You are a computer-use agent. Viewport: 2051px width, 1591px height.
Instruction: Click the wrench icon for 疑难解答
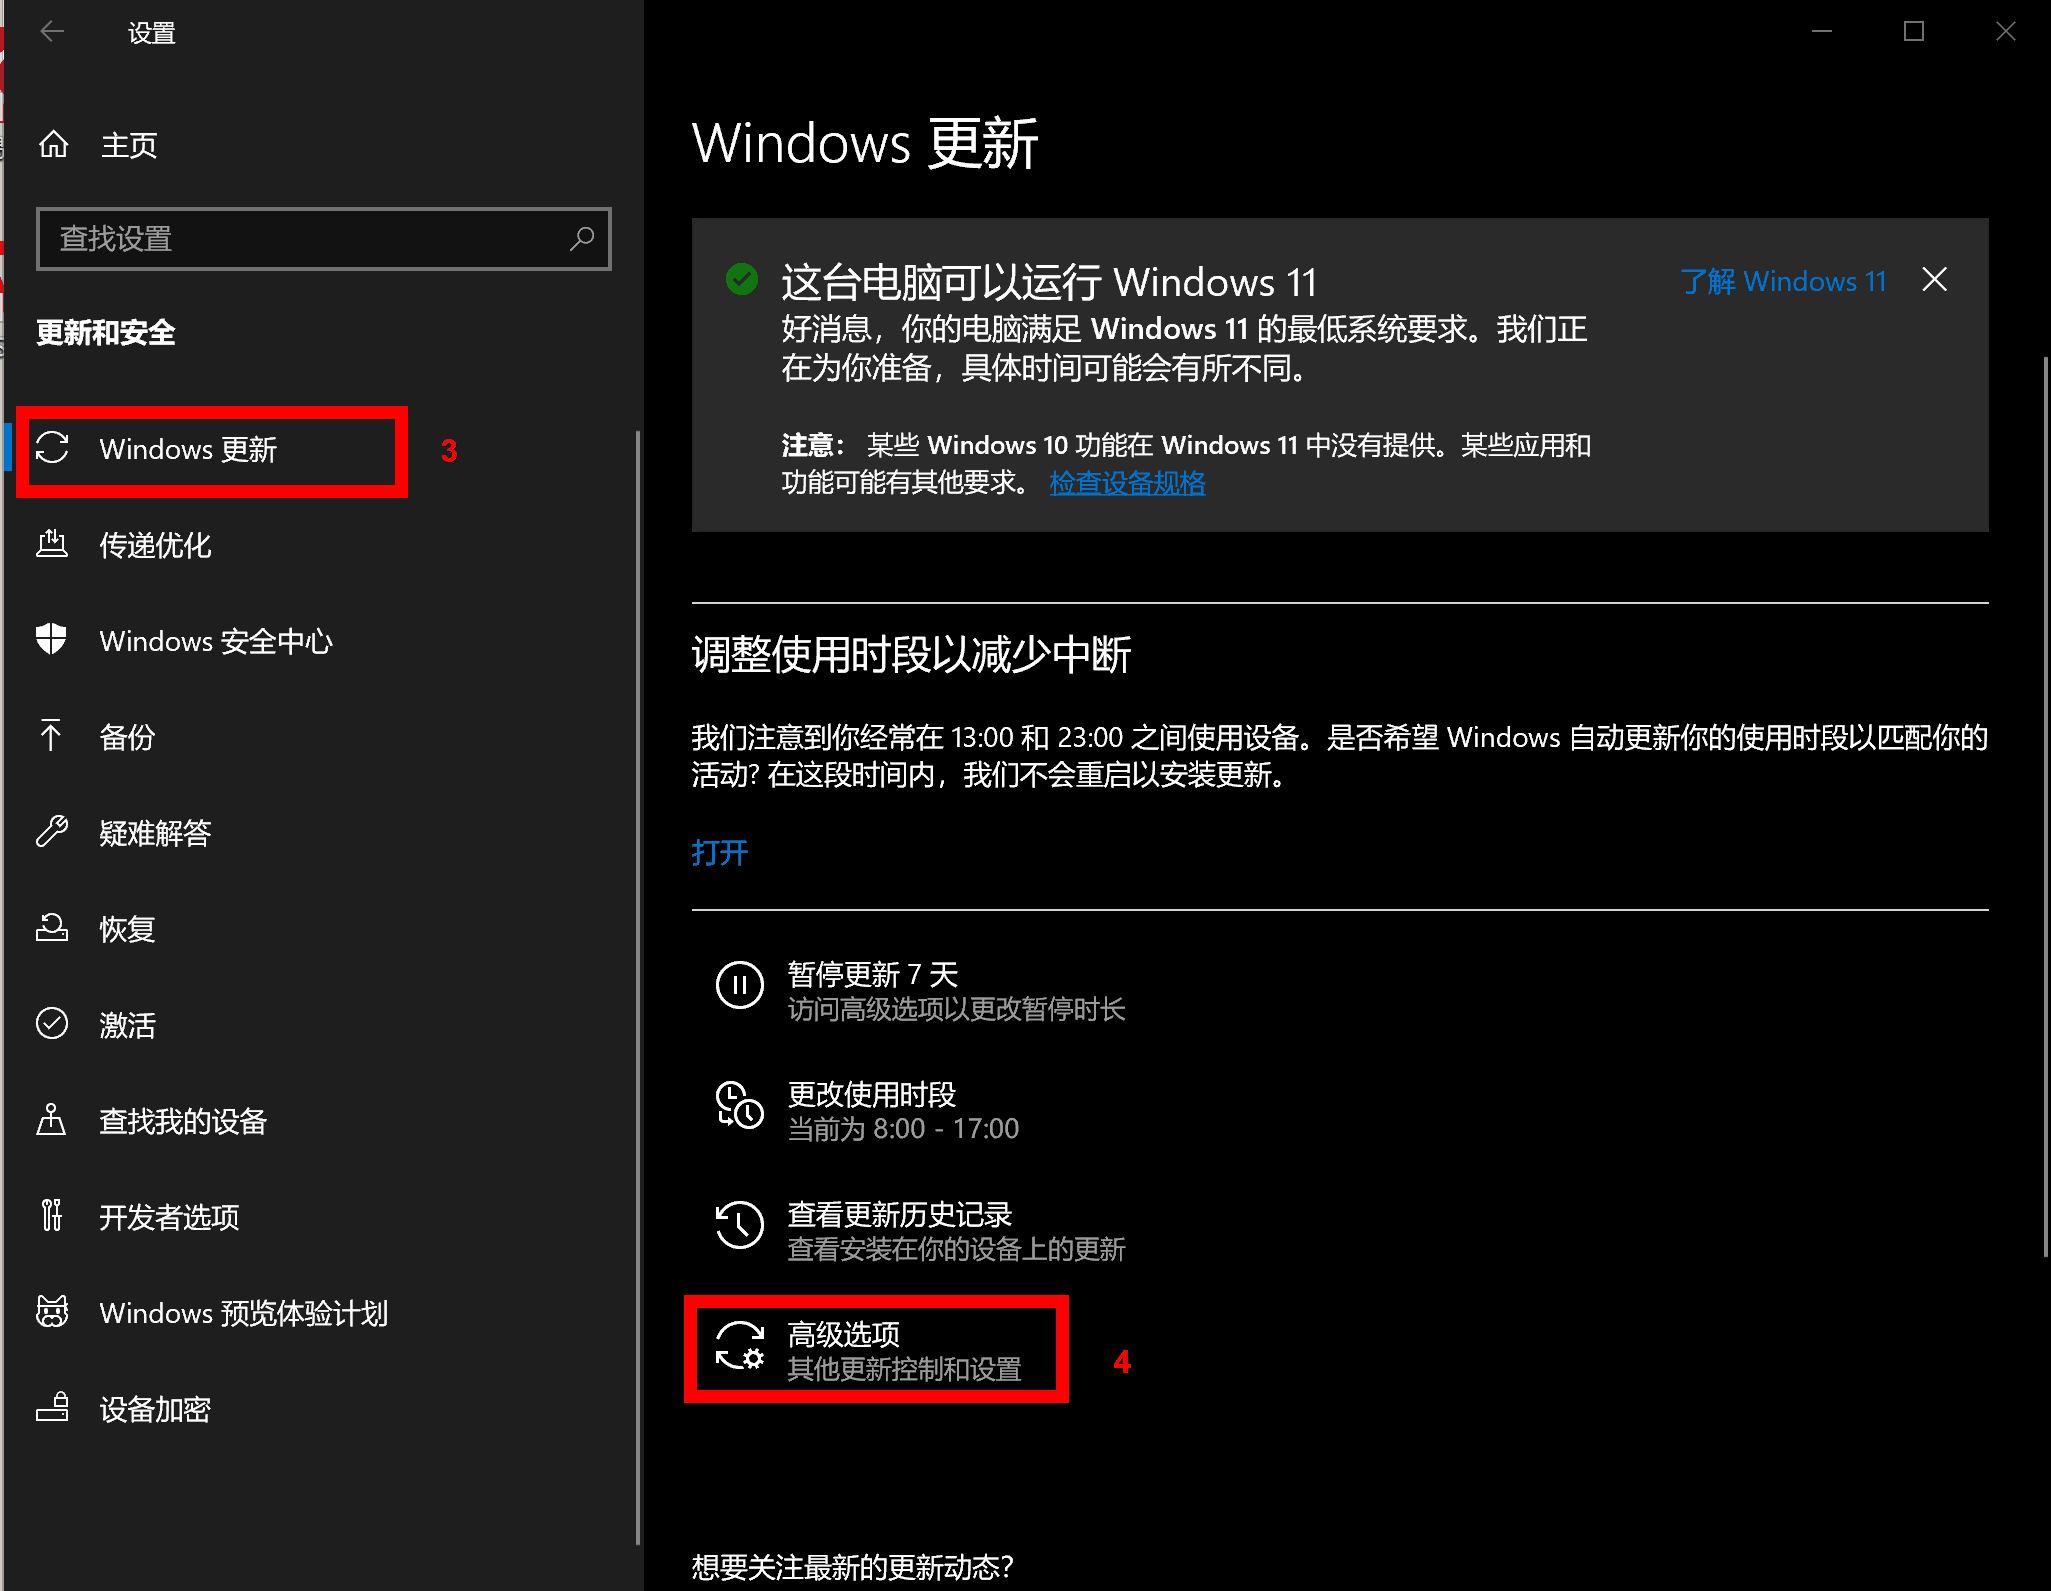point(52,832)
